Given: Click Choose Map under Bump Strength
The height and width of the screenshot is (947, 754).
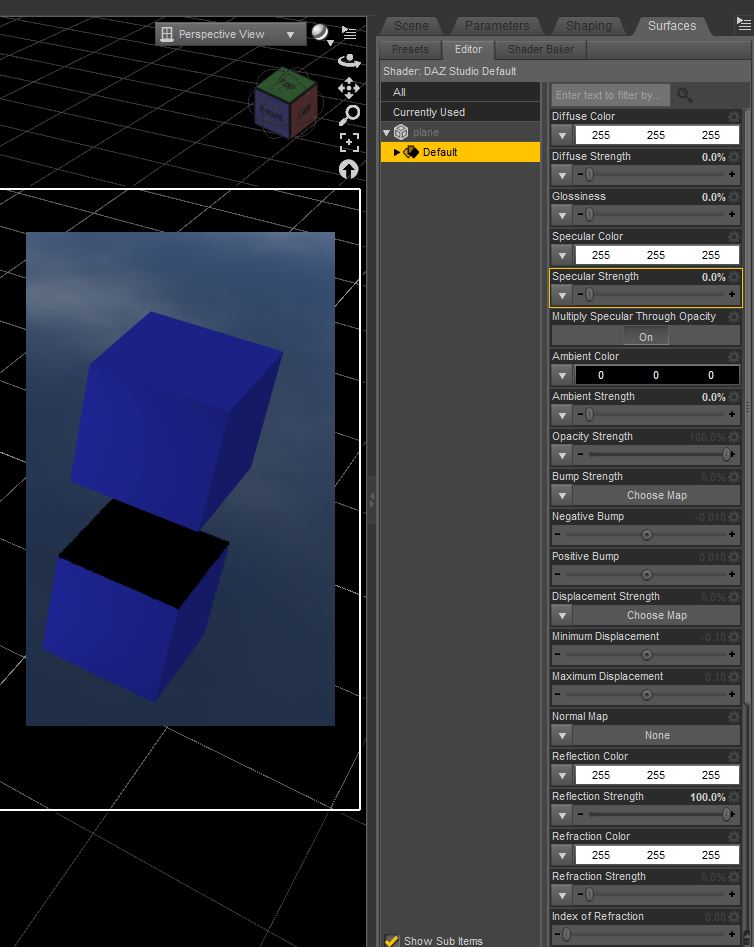Looking at the screenshot, I should [x=656, y=495].
